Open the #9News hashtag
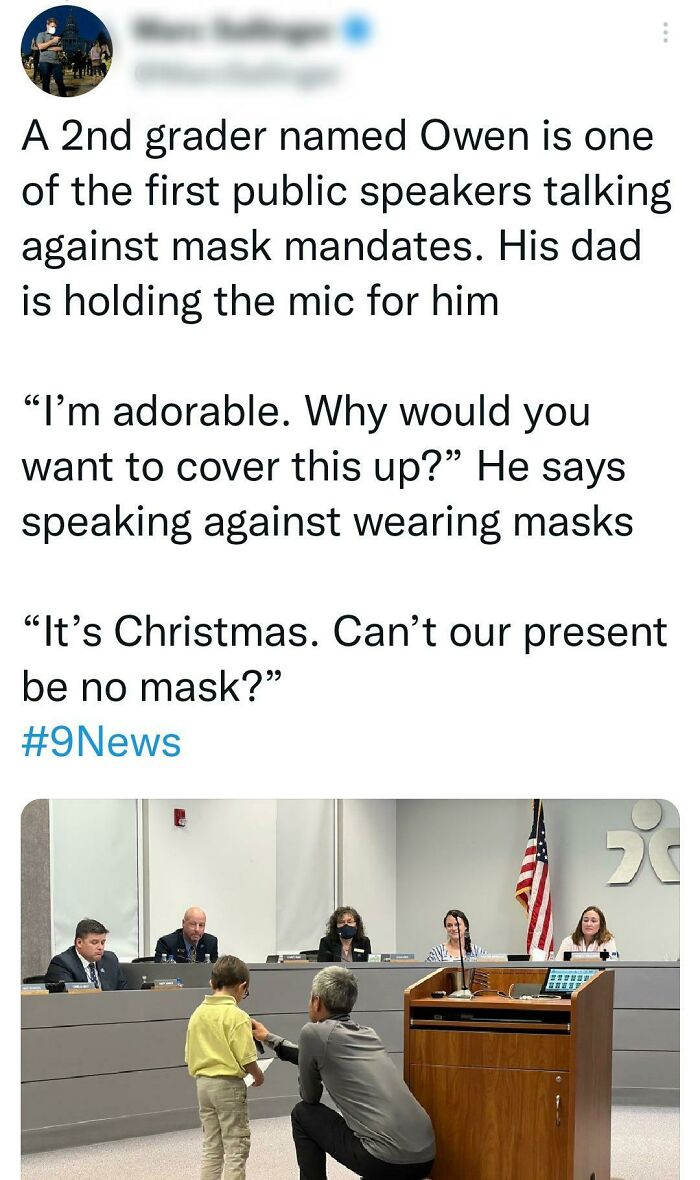Screen dimensions: 700x1180 click(x=102, y=742)
